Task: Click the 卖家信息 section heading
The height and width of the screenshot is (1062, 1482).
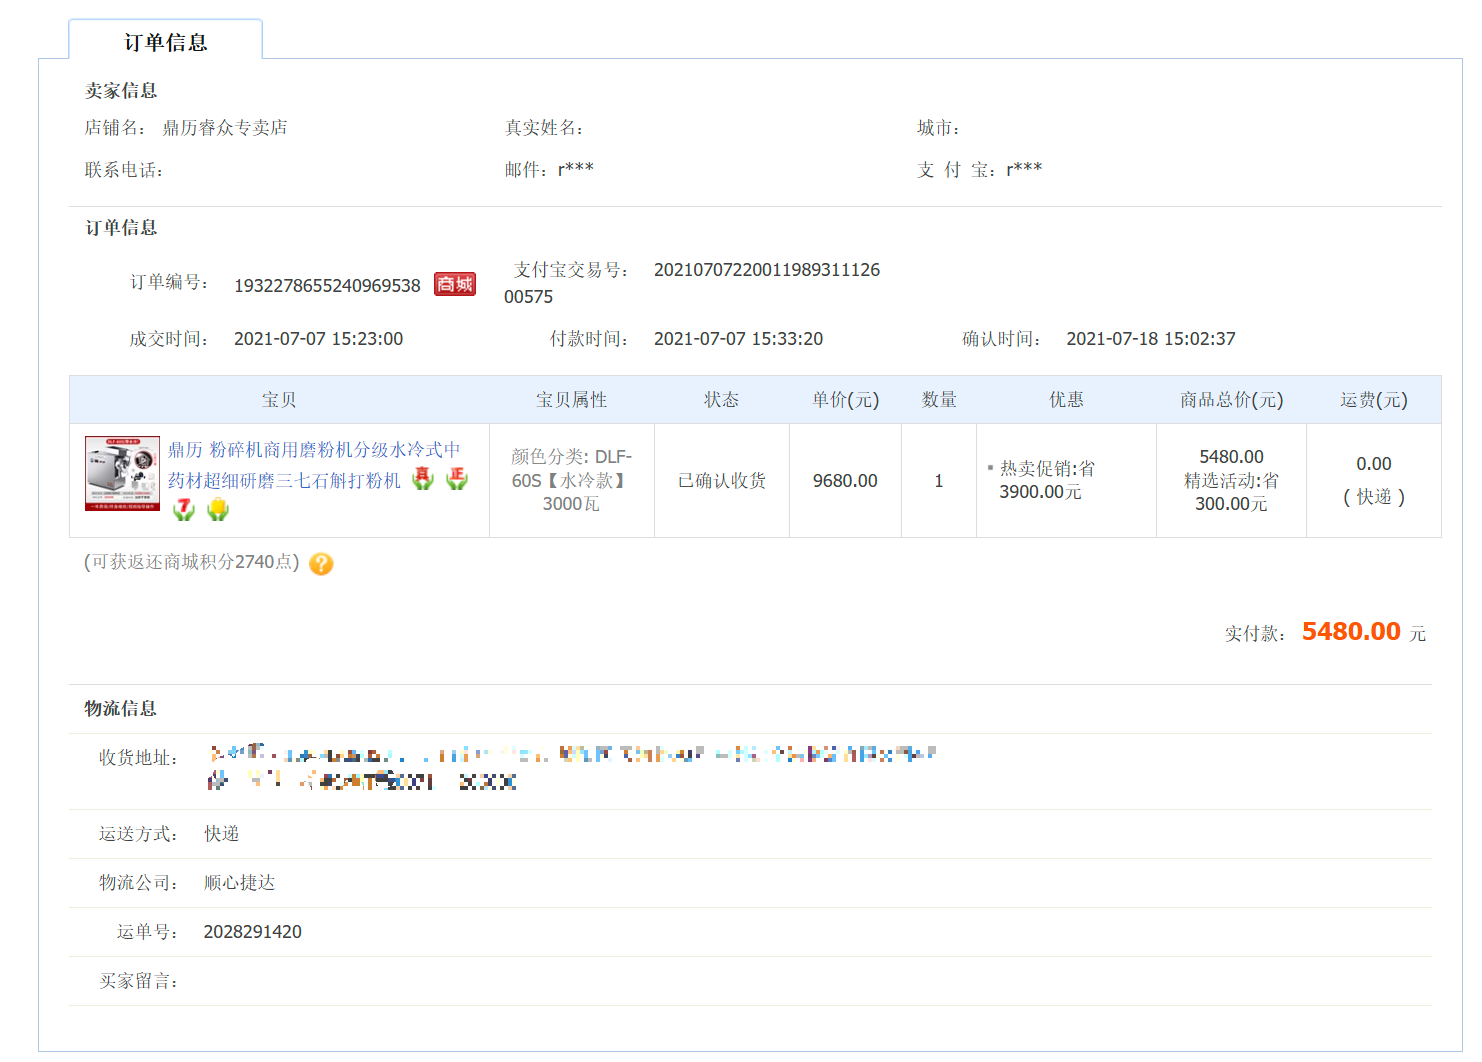Action: click(121, 91)
